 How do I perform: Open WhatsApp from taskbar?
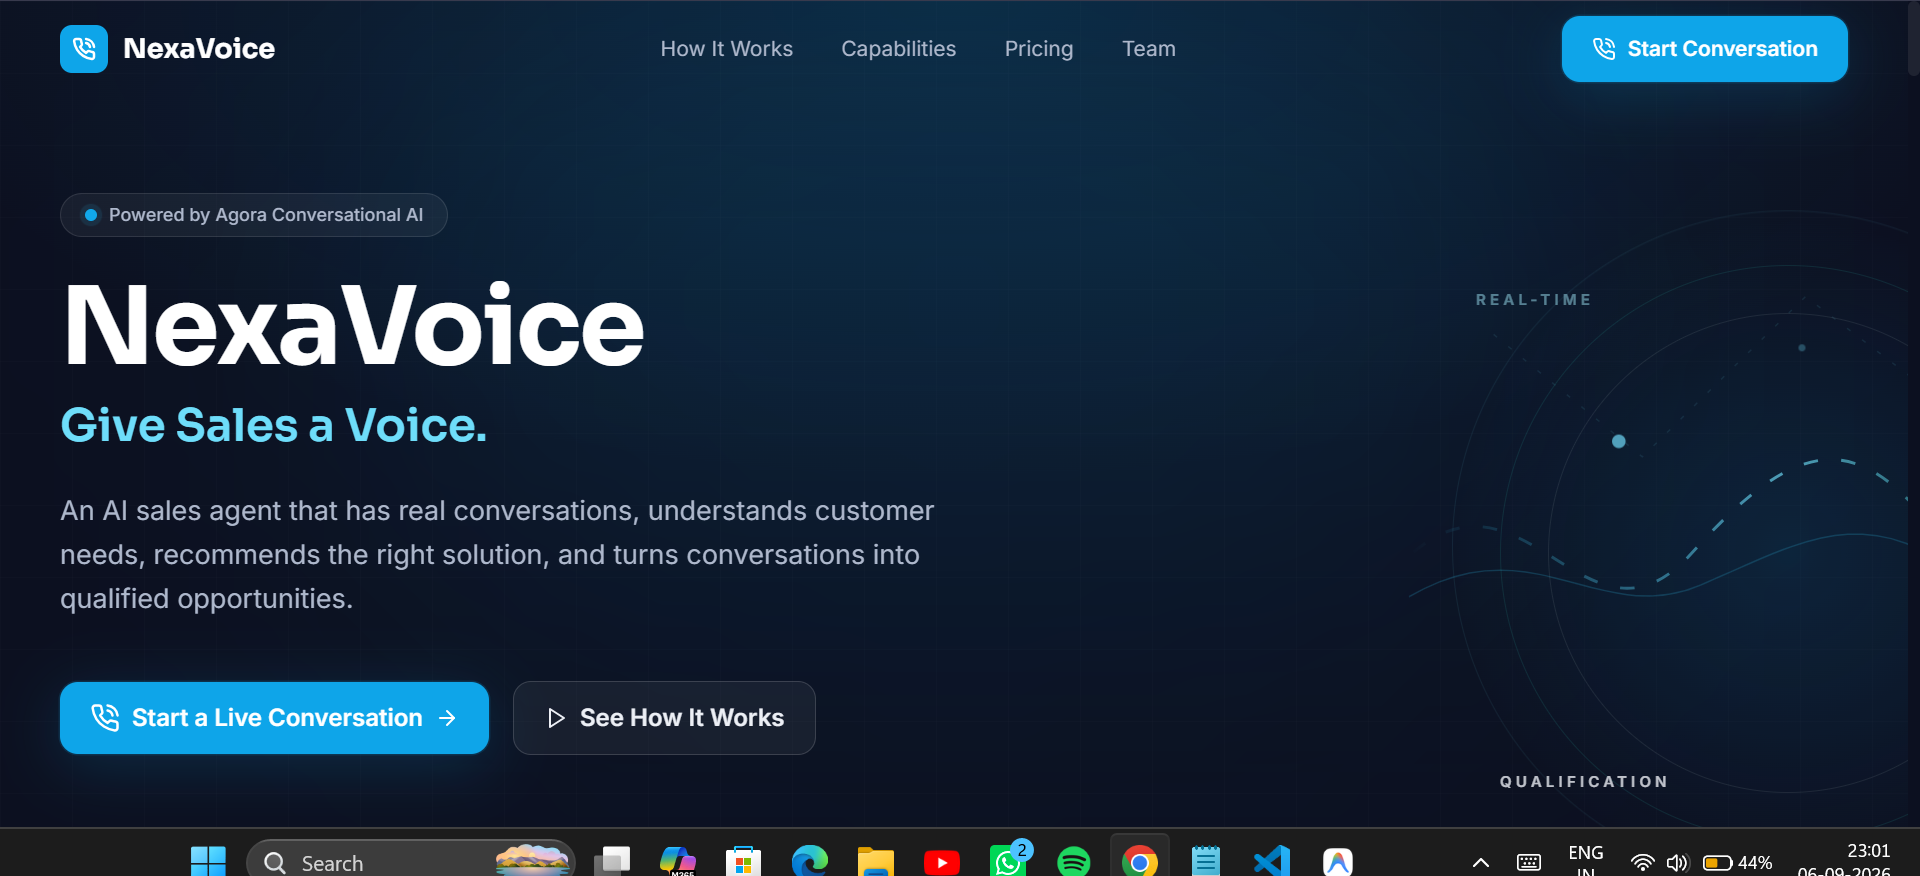tap(1008, 862)
